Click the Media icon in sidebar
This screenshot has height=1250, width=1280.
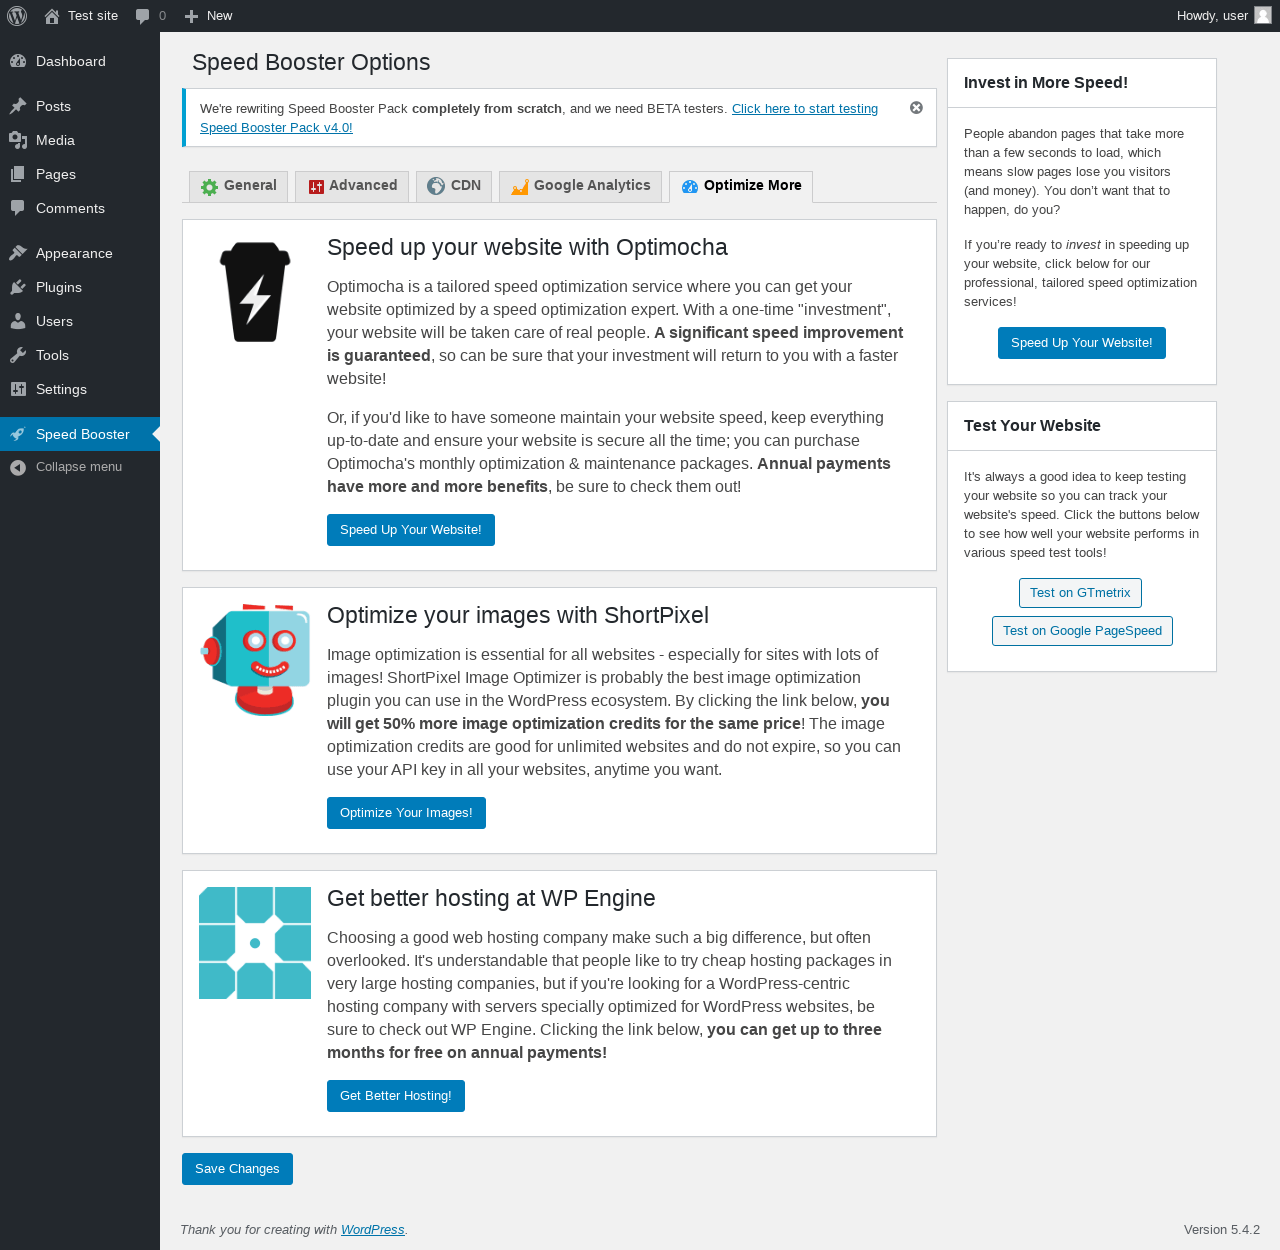[x=18, y=140]
